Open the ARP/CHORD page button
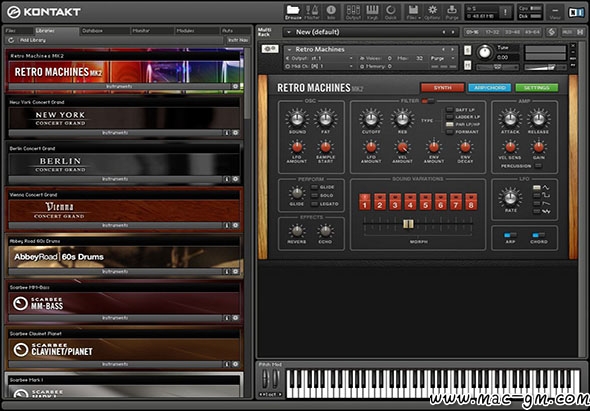Viewport: 590px width, 411px height. [x=490, y=88]
